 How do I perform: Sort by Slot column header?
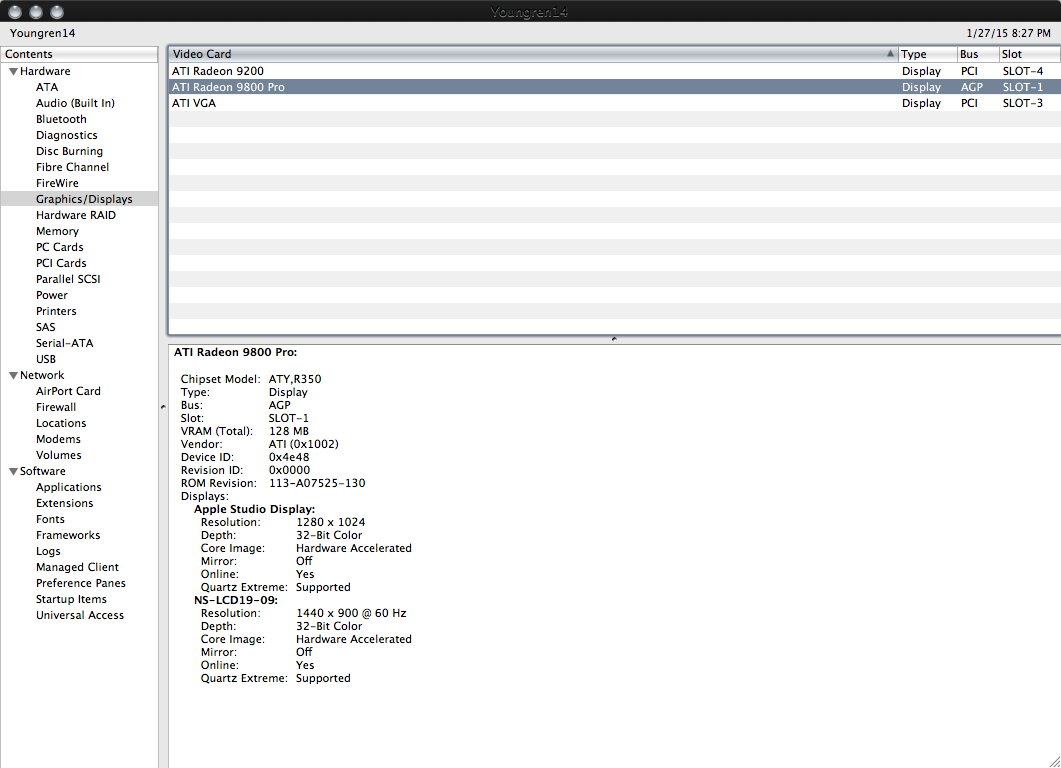click(1029, 54)
